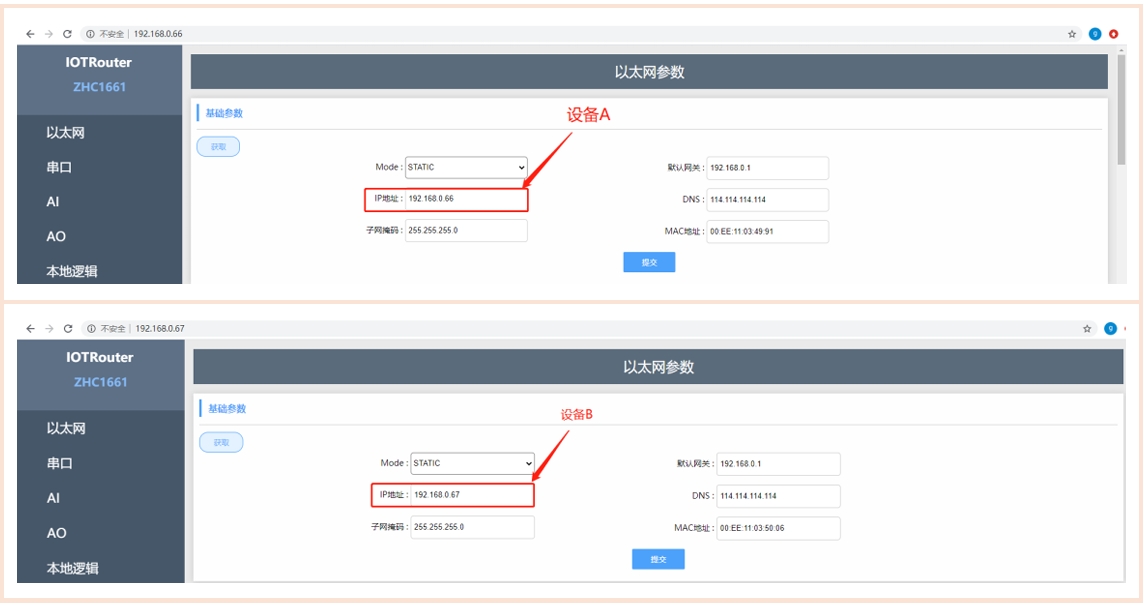The height and width of the screenshot is (605, 1144).
Task: Click the MAC地址 field ending in 50:06
Action: pos(778,528)
